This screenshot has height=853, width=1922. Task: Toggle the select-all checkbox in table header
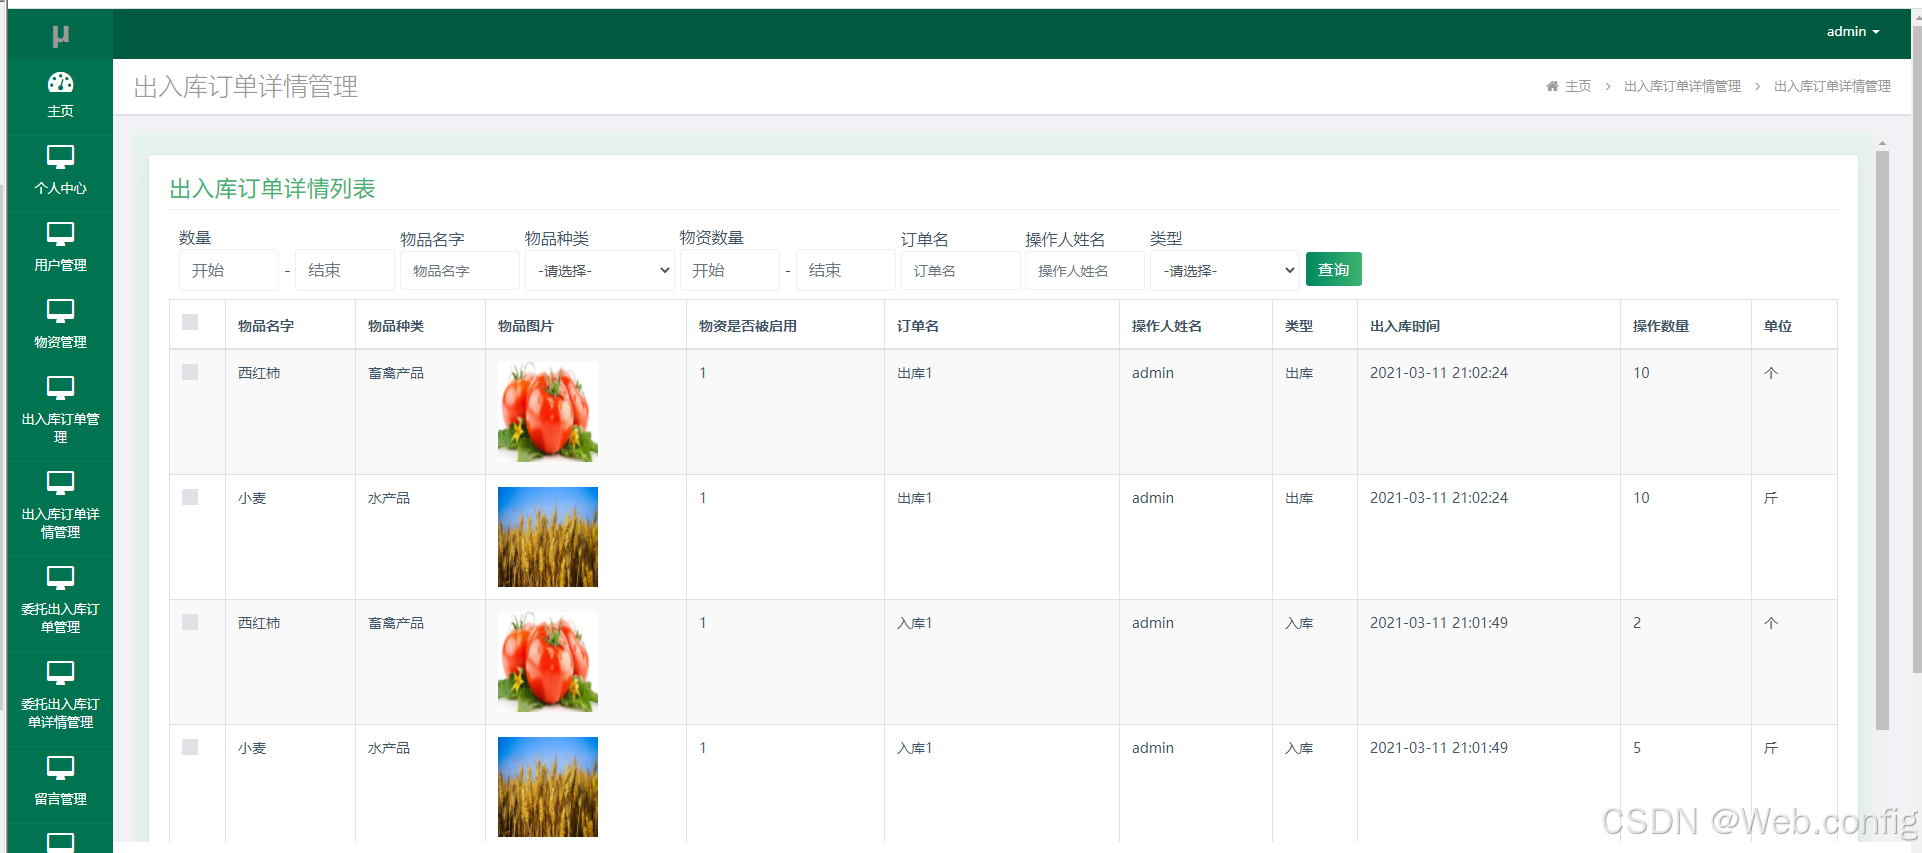coord(190,322)
